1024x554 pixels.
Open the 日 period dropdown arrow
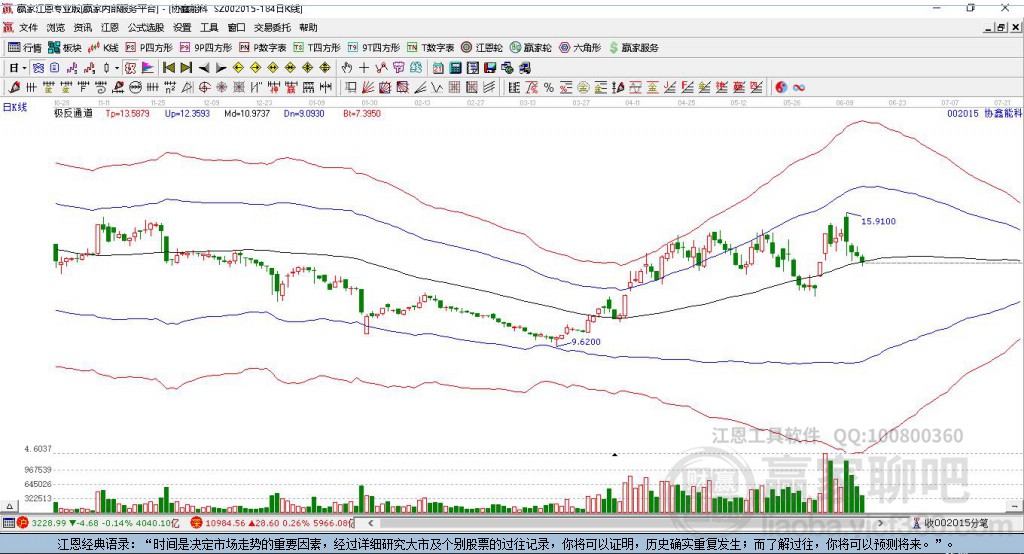24,68
